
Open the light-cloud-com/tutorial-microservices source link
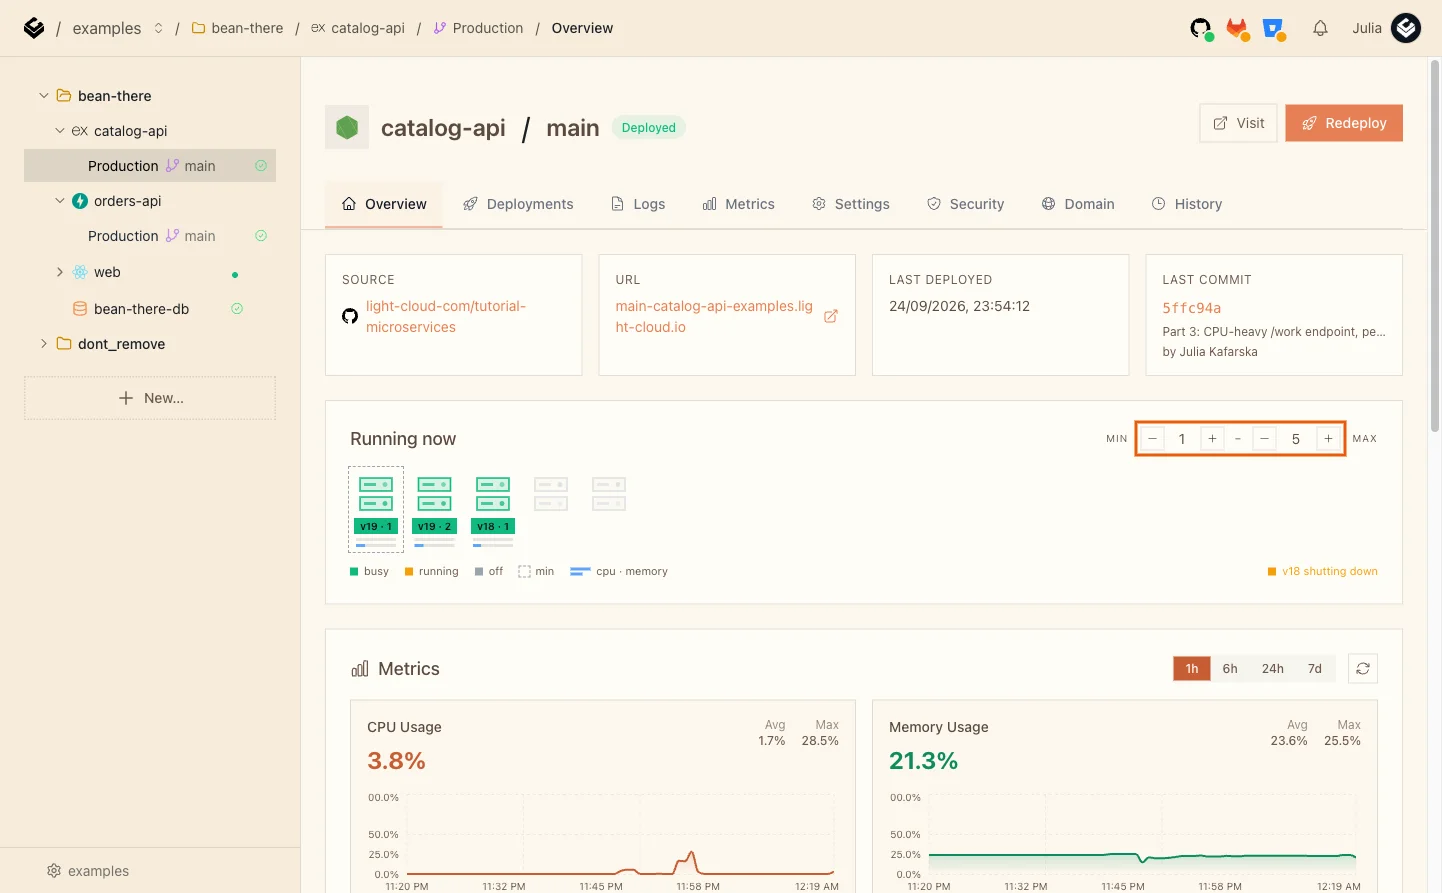(x=446, y=317)
